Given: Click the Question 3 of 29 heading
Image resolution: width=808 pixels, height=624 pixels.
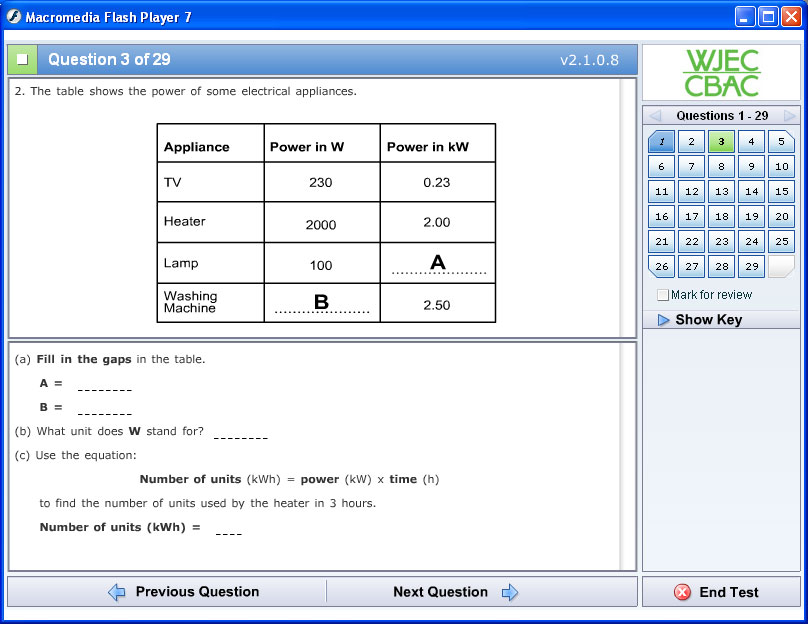Looking at the screenshot, I should [109, 59].
